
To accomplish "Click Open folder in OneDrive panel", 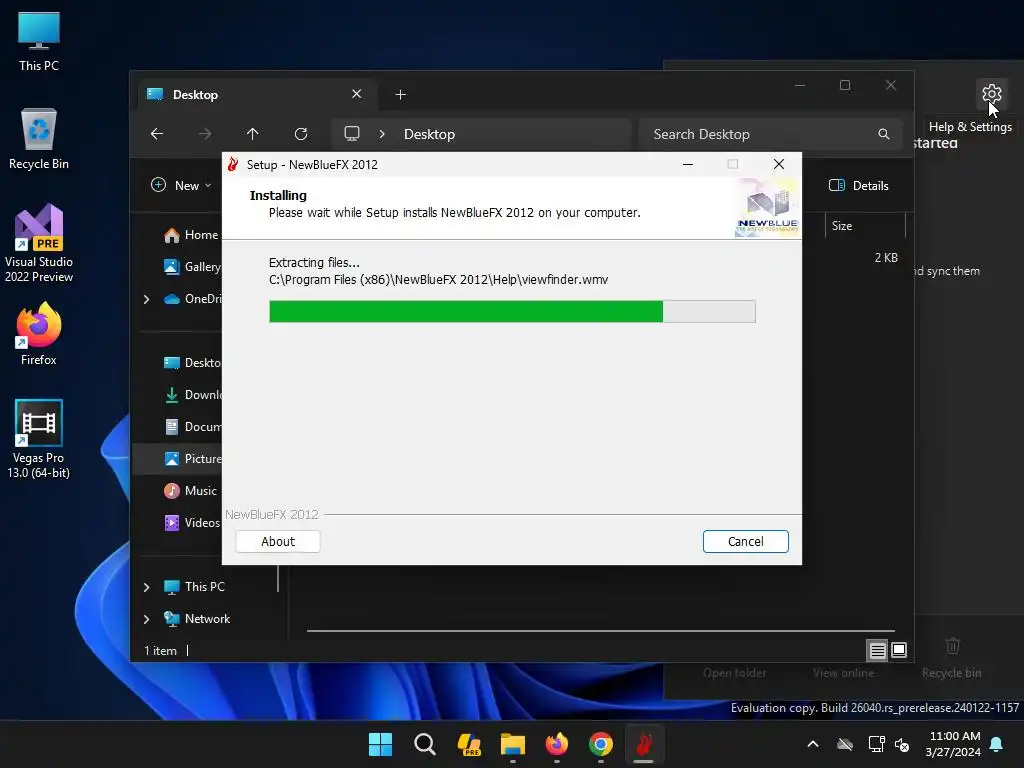I will point(735,673).
